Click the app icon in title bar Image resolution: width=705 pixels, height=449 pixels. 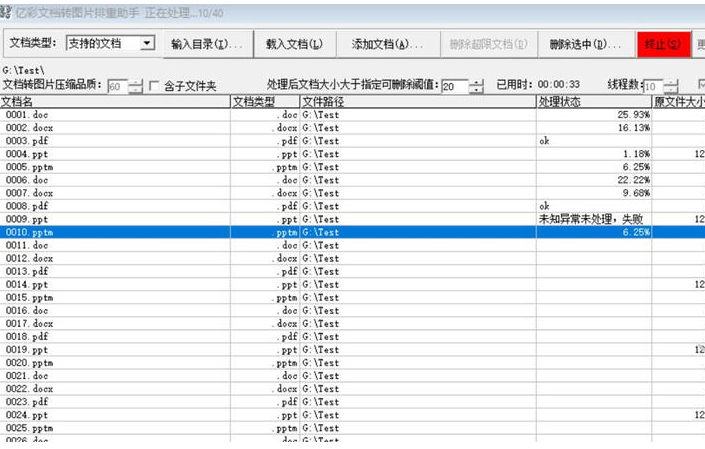point(4,13)
